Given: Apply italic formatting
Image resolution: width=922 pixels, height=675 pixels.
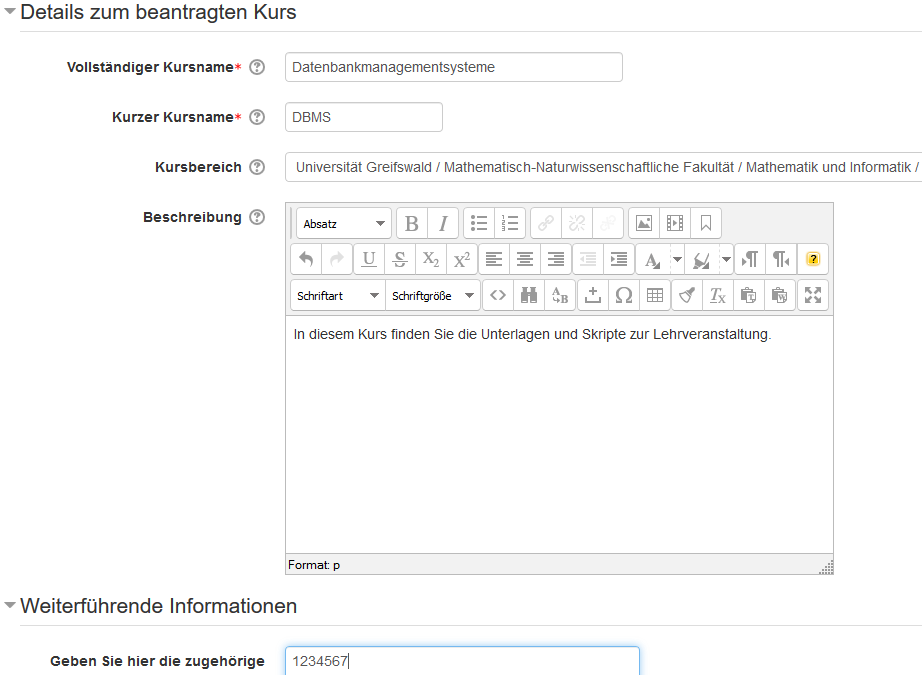Looking at the screenshot, I should pyautogui.click(x=442, y=223).
